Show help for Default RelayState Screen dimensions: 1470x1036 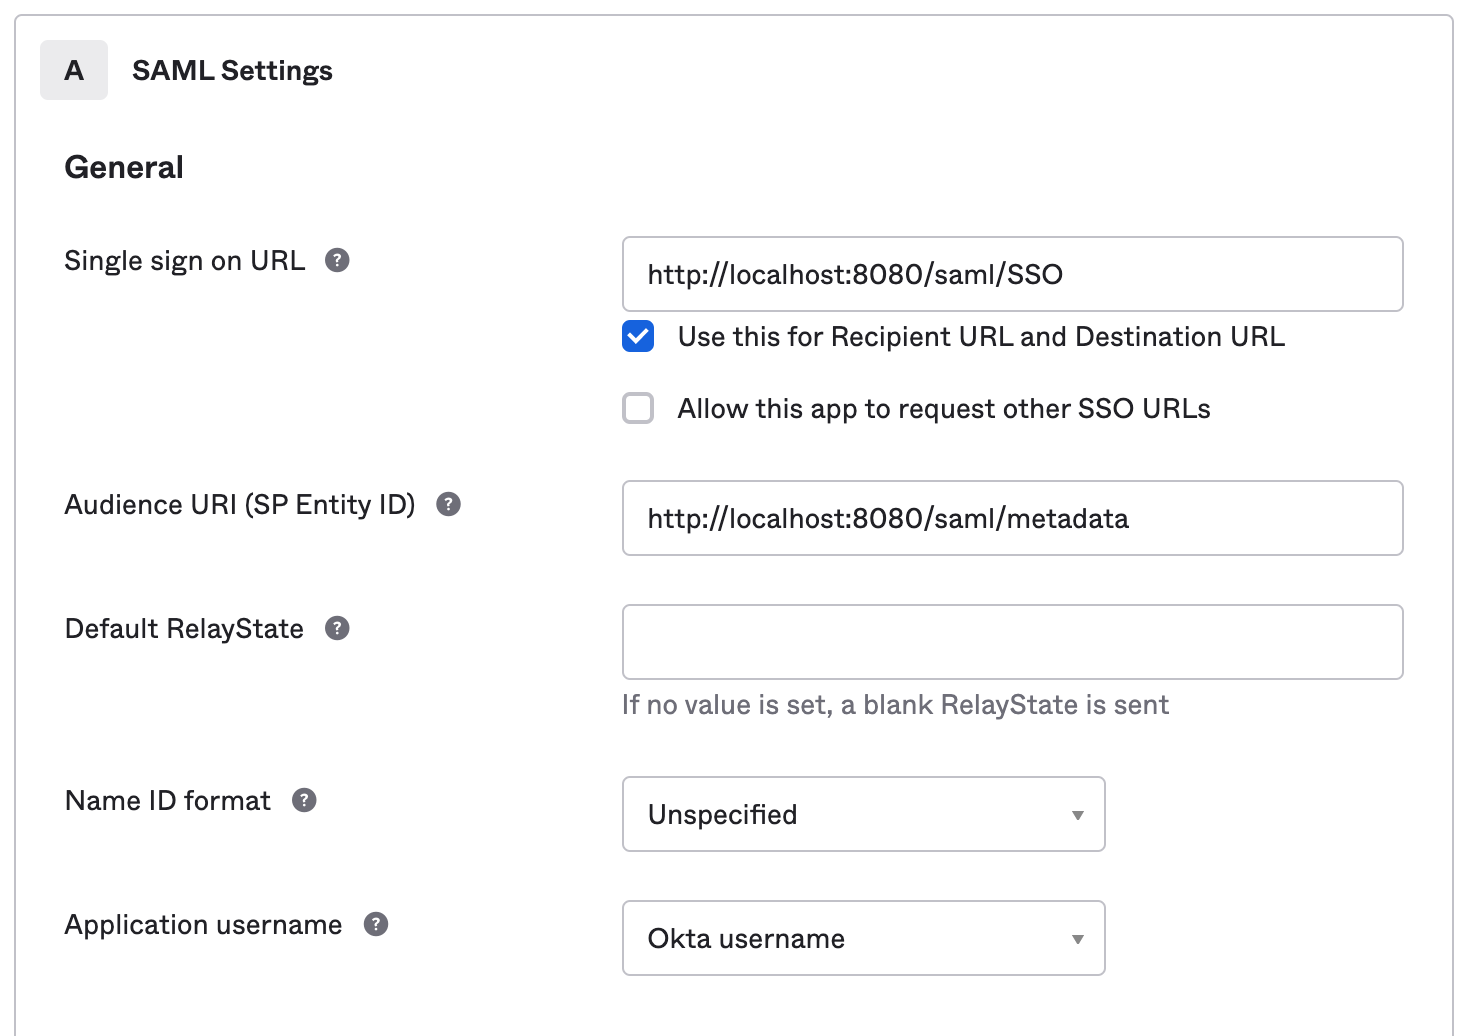337,628
